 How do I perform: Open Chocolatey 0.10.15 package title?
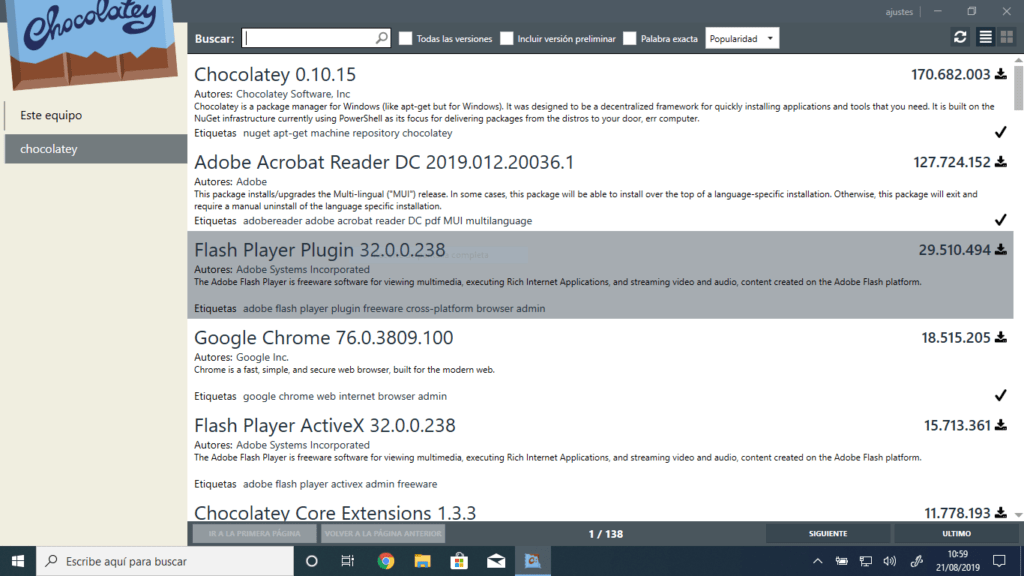(275, 74)
